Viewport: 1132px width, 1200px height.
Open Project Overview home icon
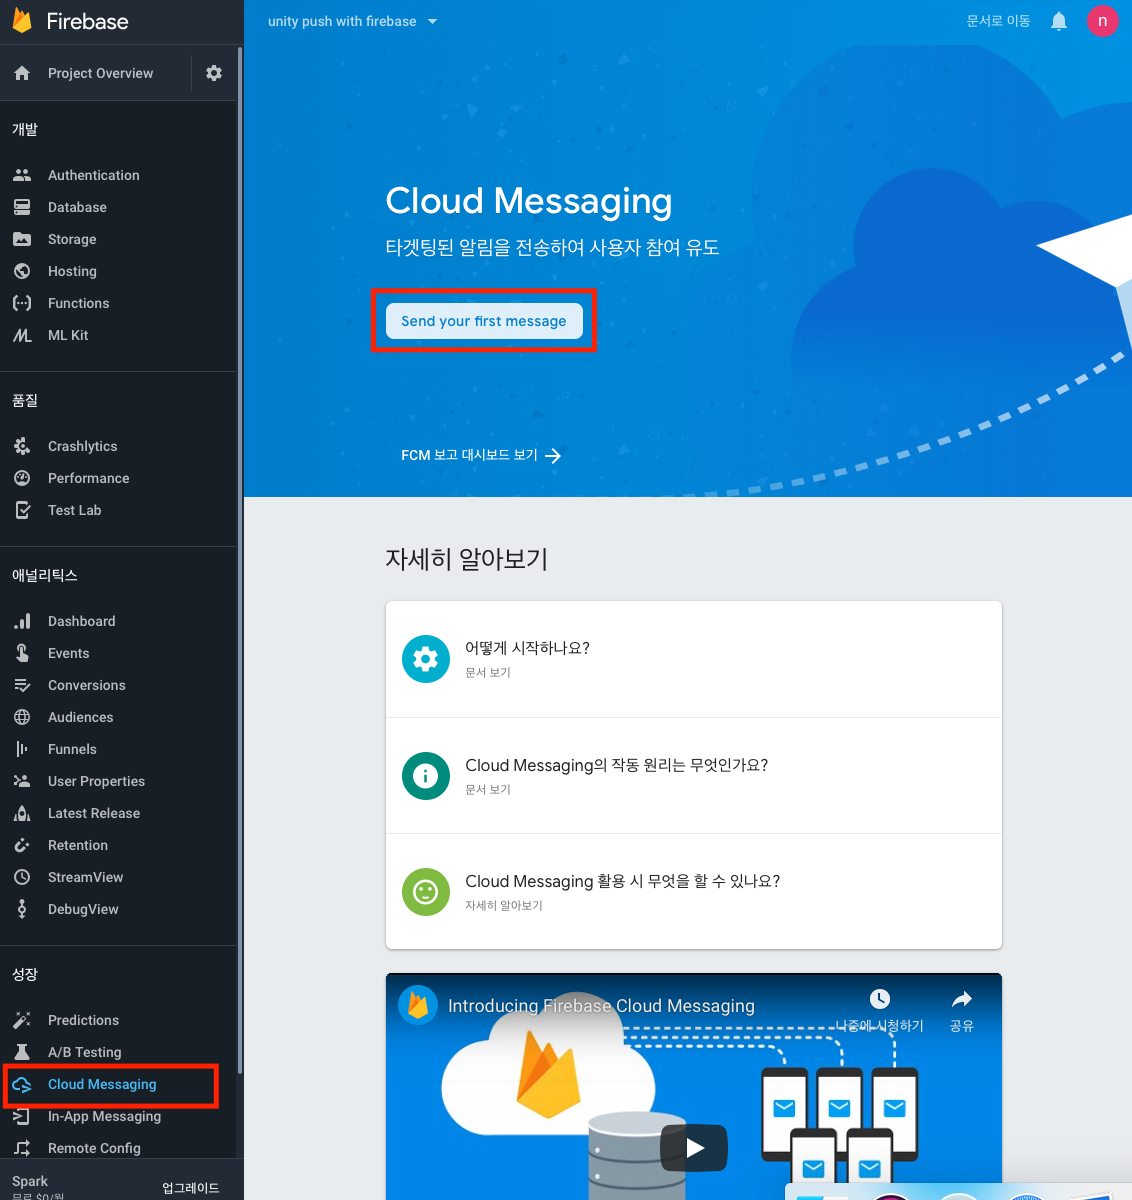pyautogui.click(x=22, y=73)
